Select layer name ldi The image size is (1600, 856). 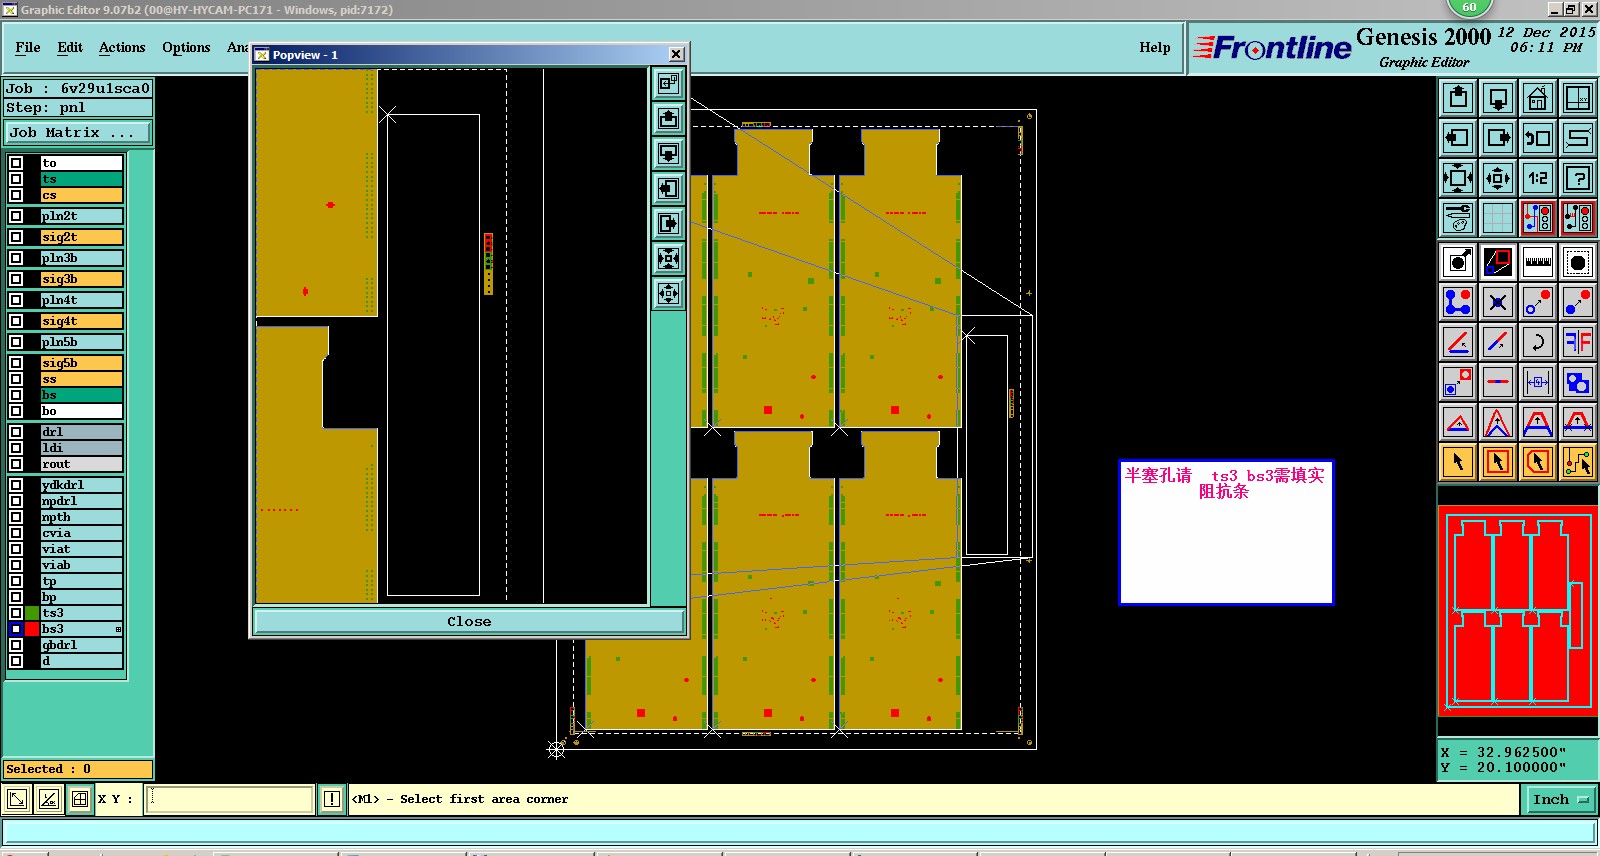tap(82, 448)
